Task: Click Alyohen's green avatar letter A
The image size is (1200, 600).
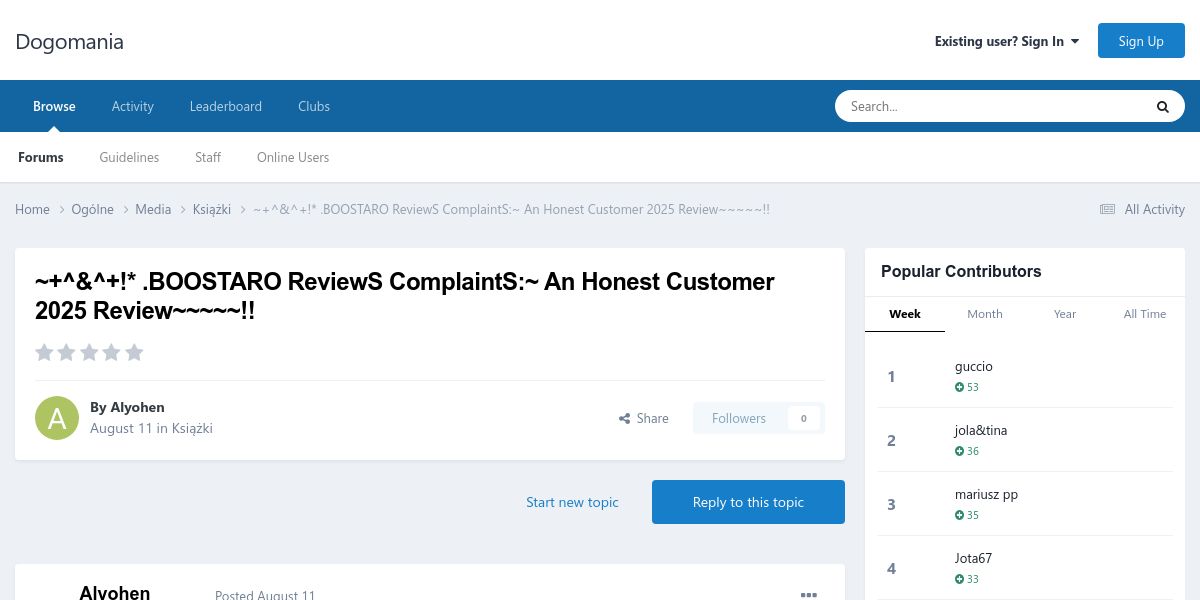Action: click(x=57, y=418)
